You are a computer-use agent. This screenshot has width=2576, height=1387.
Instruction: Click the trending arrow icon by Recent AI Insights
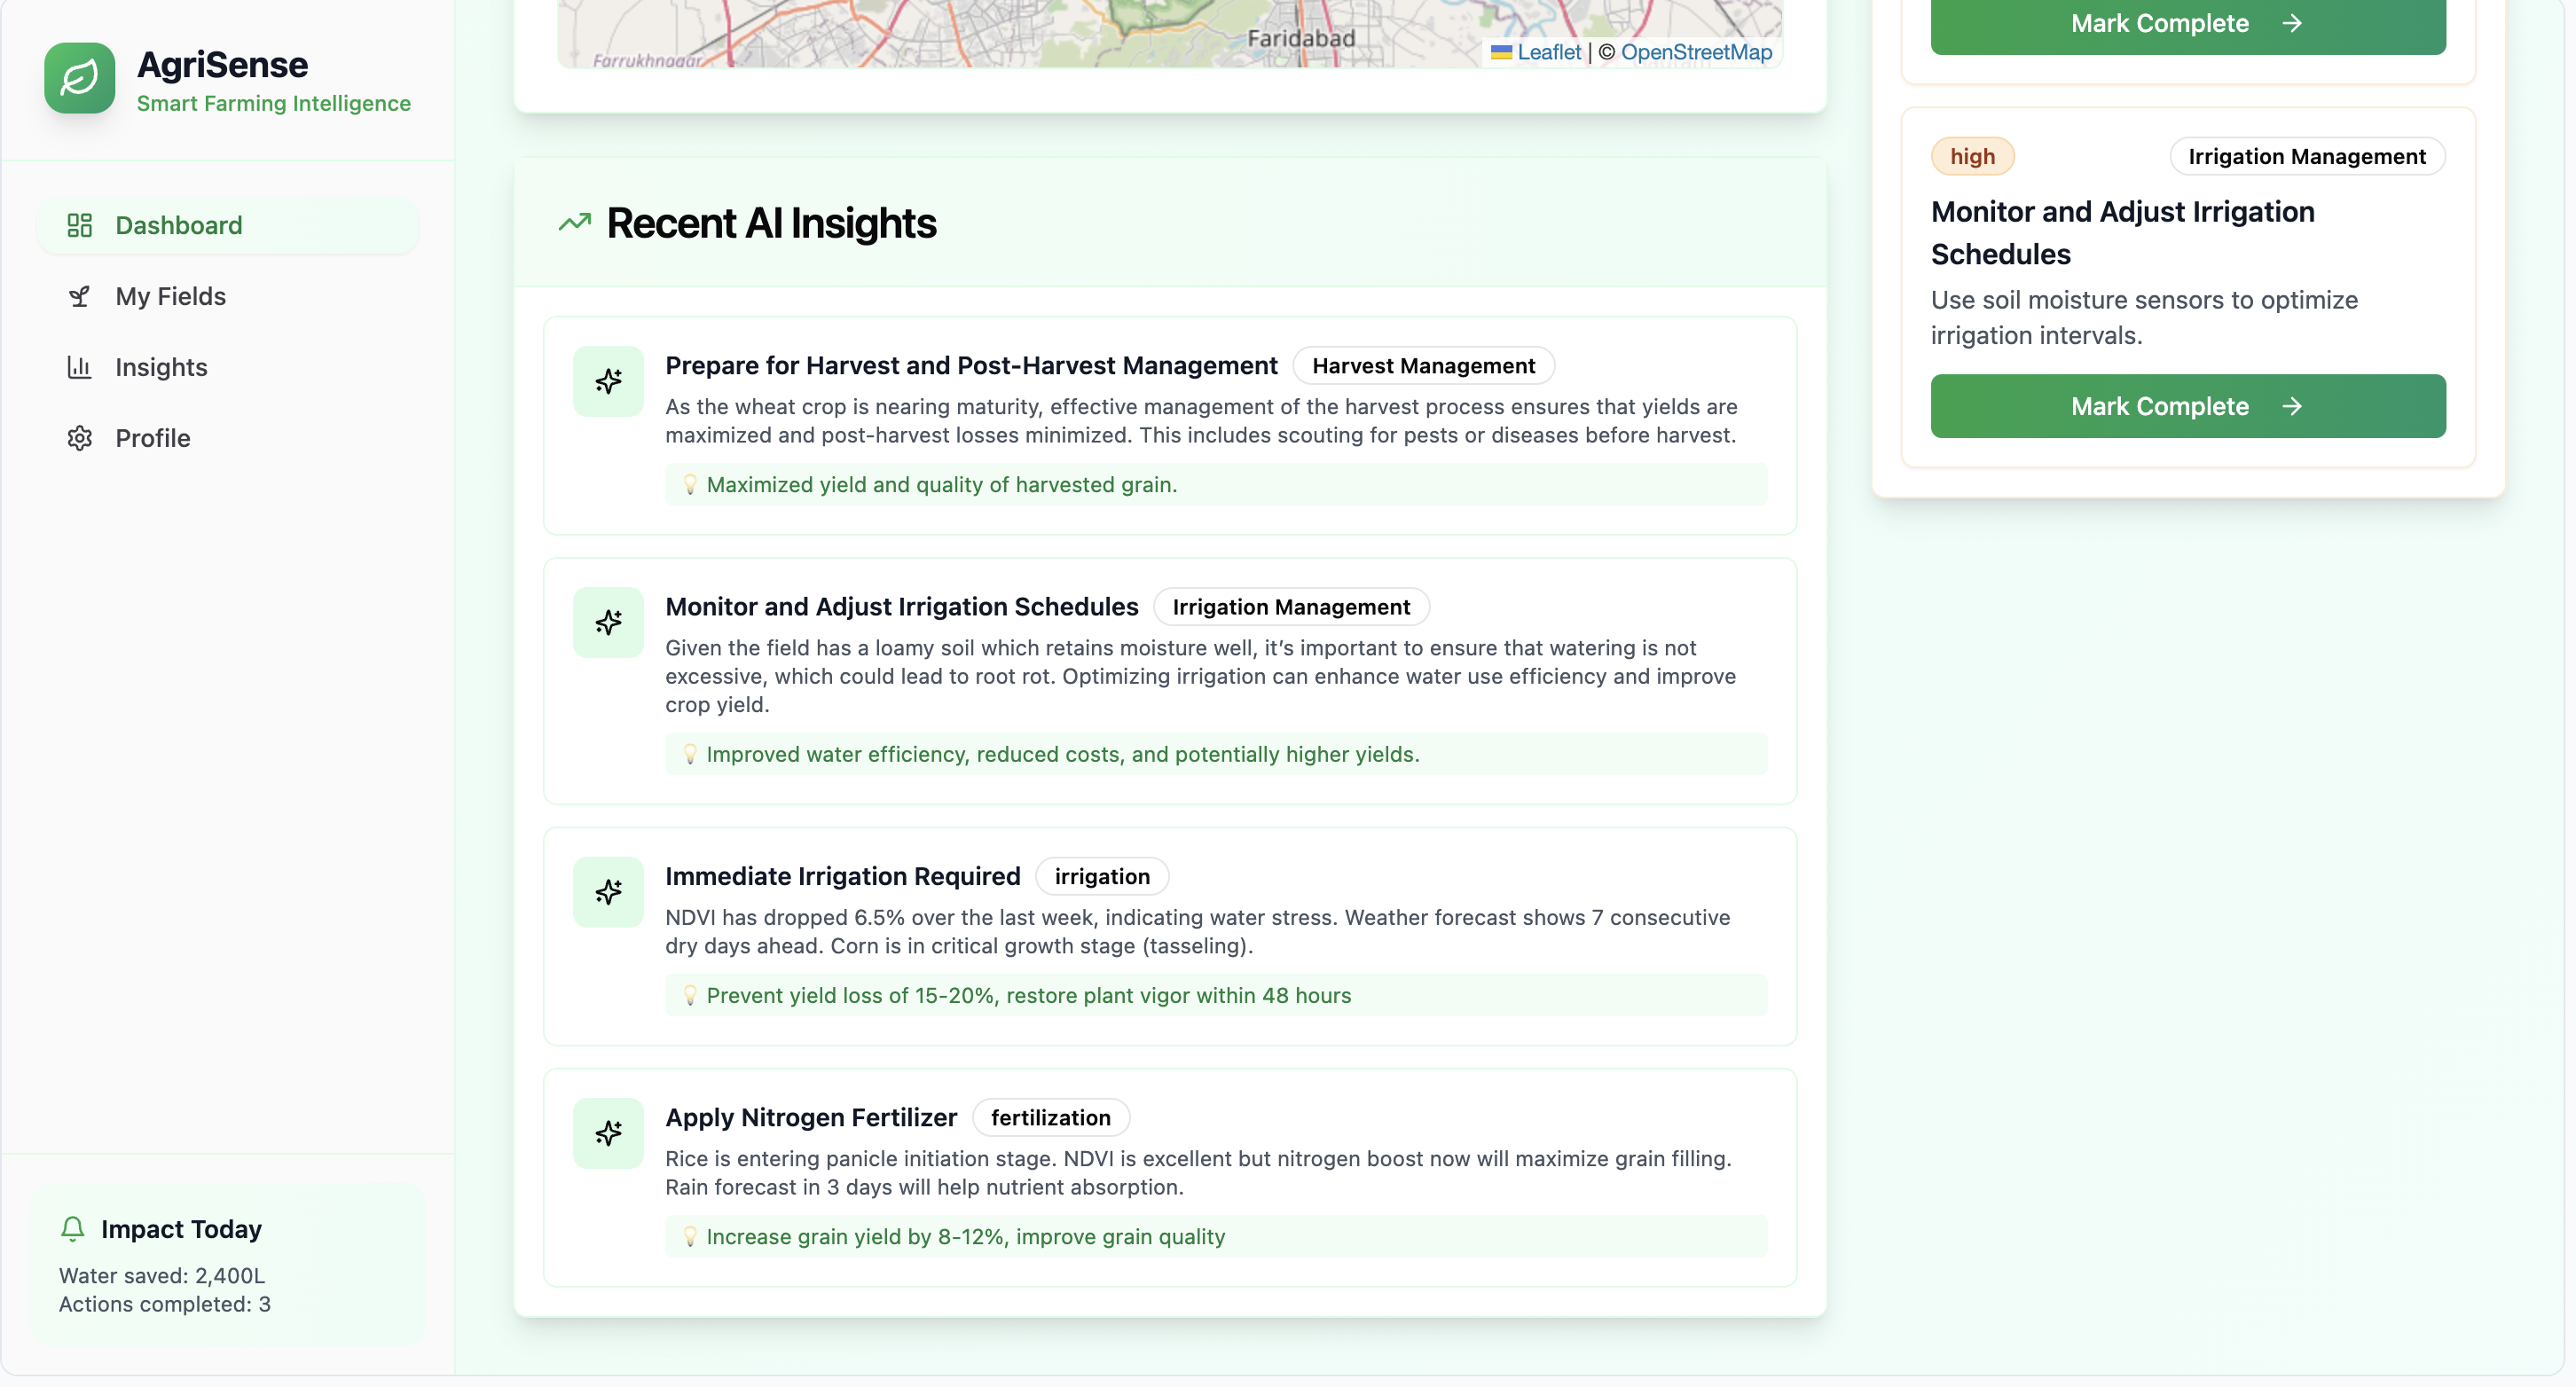[575, 222]
